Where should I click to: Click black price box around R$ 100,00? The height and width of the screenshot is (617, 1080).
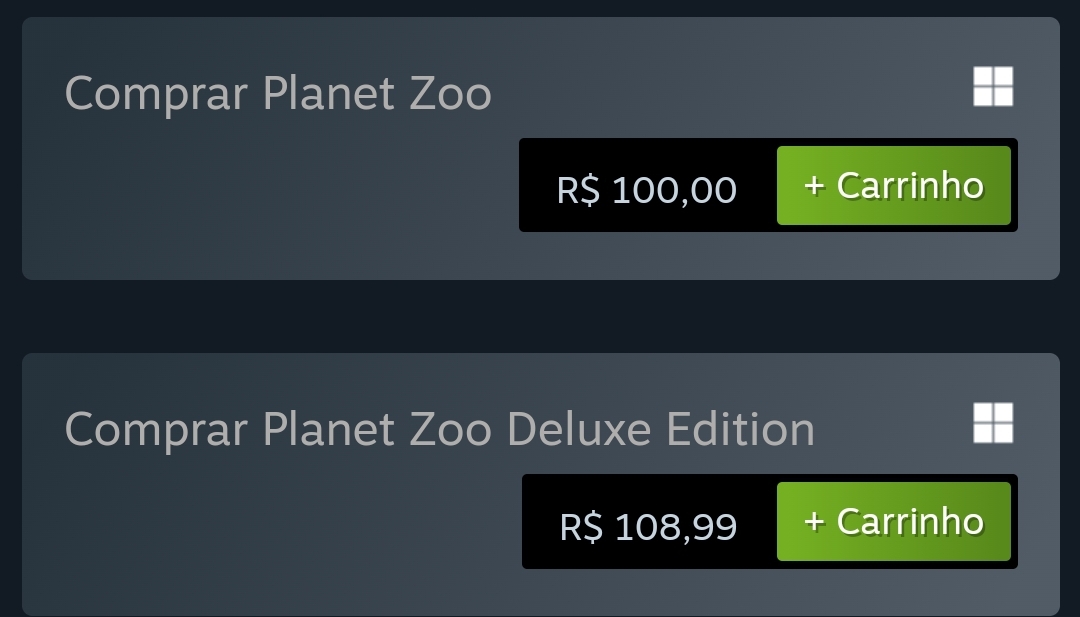tap(648, 185)
